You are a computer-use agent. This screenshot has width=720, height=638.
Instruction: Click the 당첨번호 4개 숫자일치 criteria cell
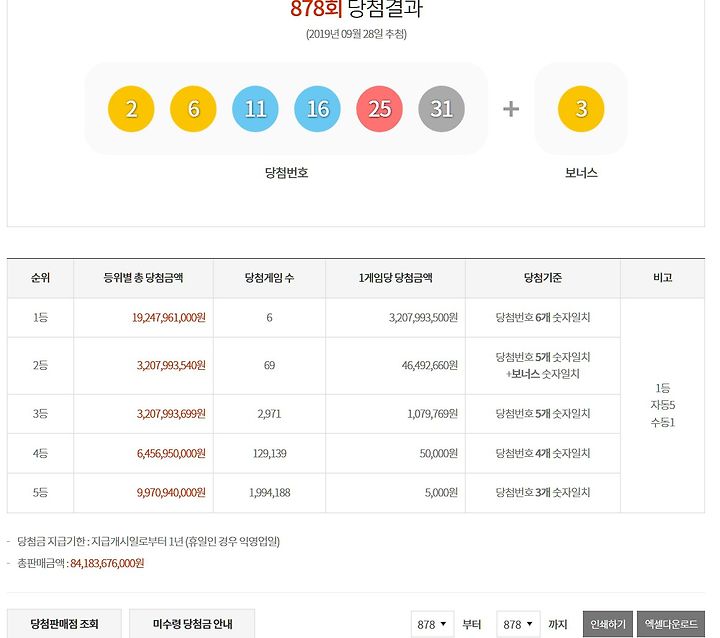tap(543, 453)
